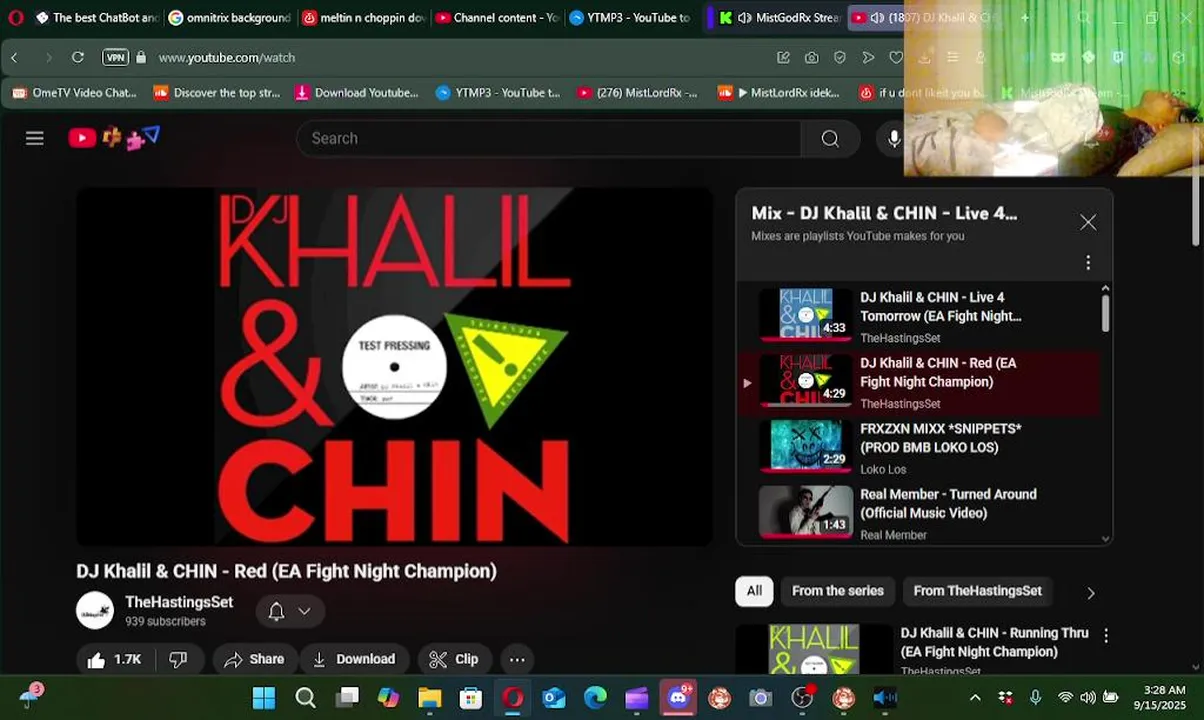The image size is (1204, 720).
Task: Open TheHastingsSet channel name link
Action: pyautogui.click(x=179, y=602)
